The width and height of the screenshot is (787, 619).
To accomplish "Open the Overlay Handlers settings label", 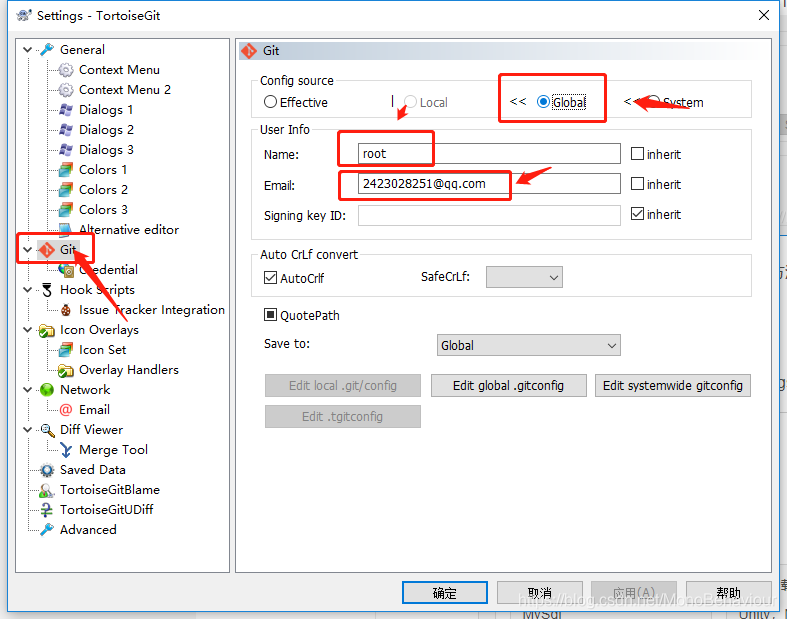I will tap(129, 370).
